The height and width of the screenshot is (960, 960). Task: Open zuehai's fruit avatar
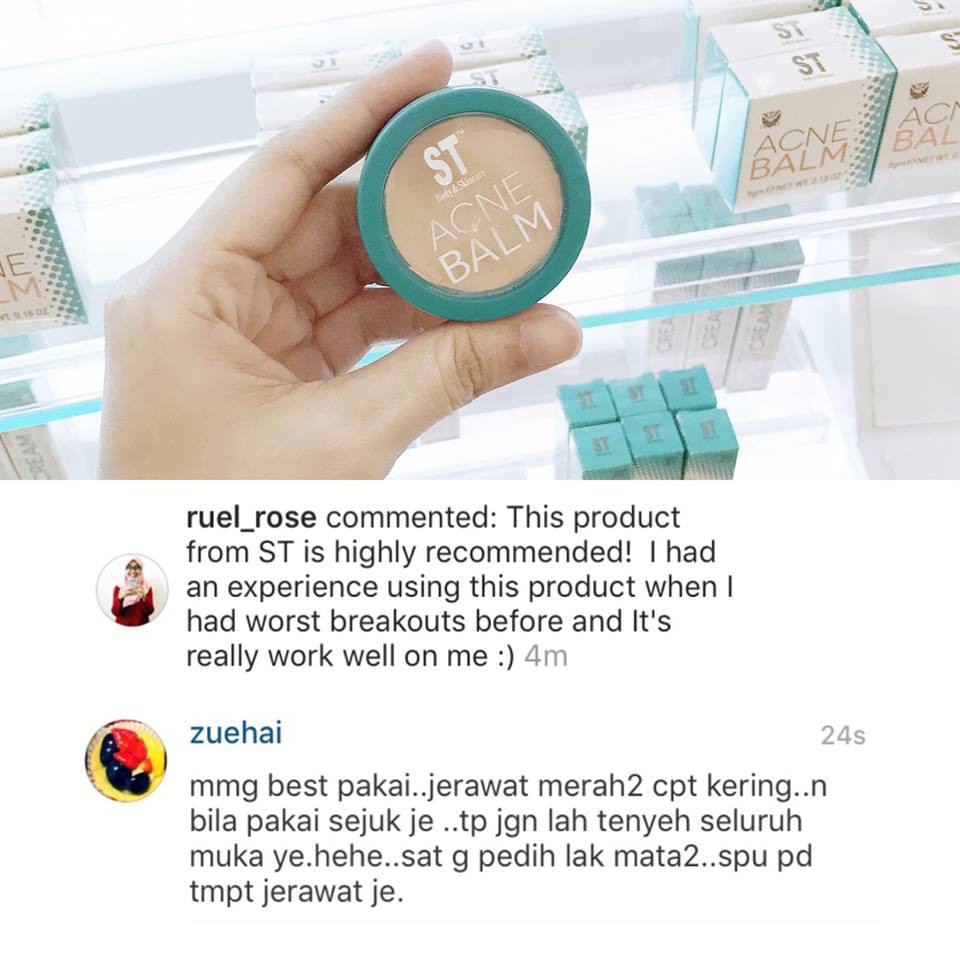(126, 760)
